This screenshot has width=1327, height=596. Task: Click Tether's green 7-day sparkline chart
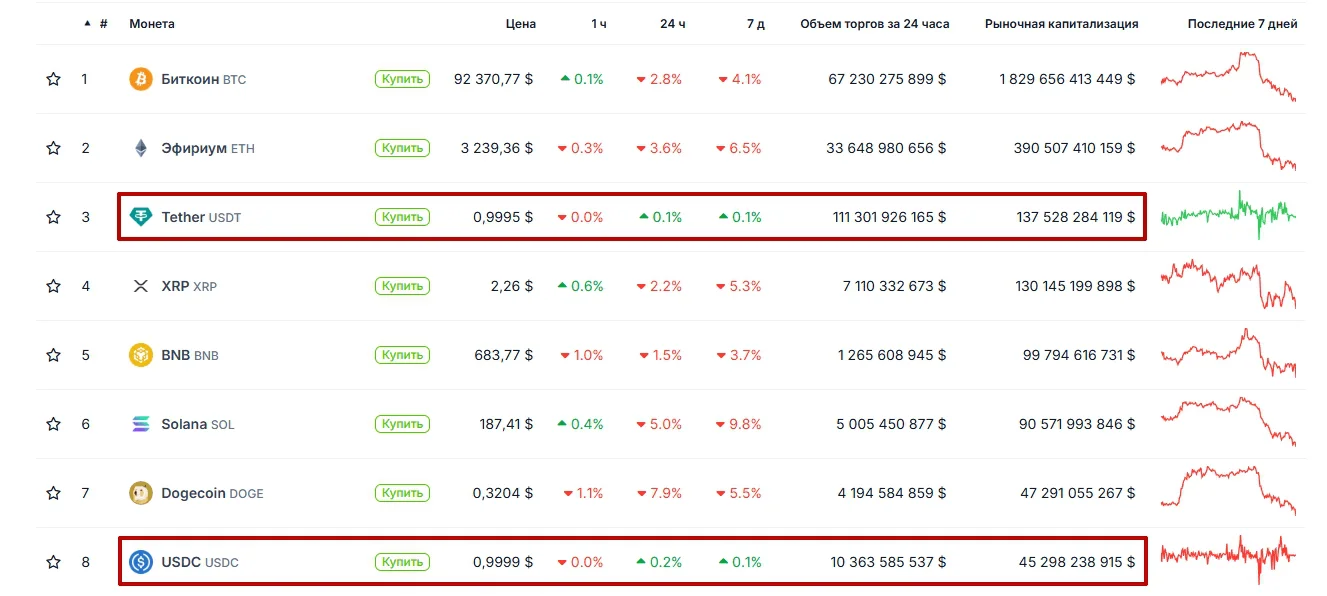click(x=1227, y=215)
